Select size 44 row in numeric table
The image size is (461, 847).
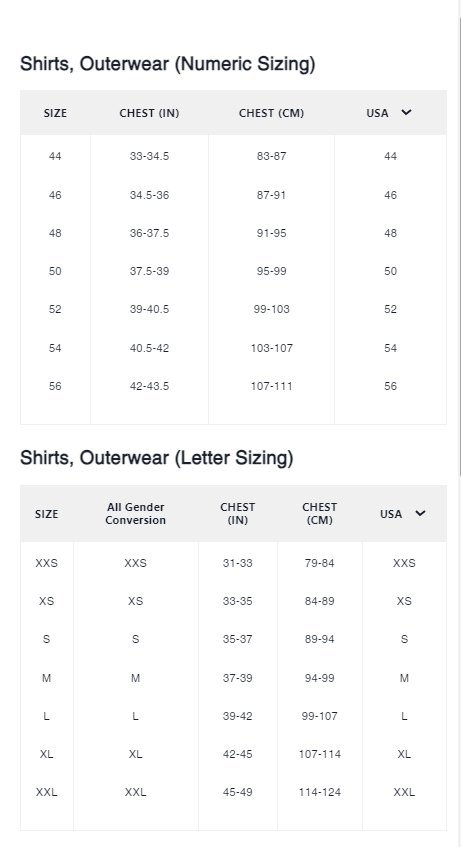click(x=233, y=156)
